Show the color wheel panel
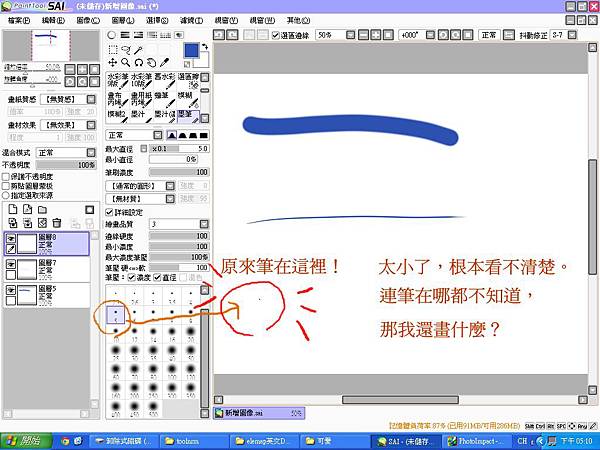 (111, 35)
